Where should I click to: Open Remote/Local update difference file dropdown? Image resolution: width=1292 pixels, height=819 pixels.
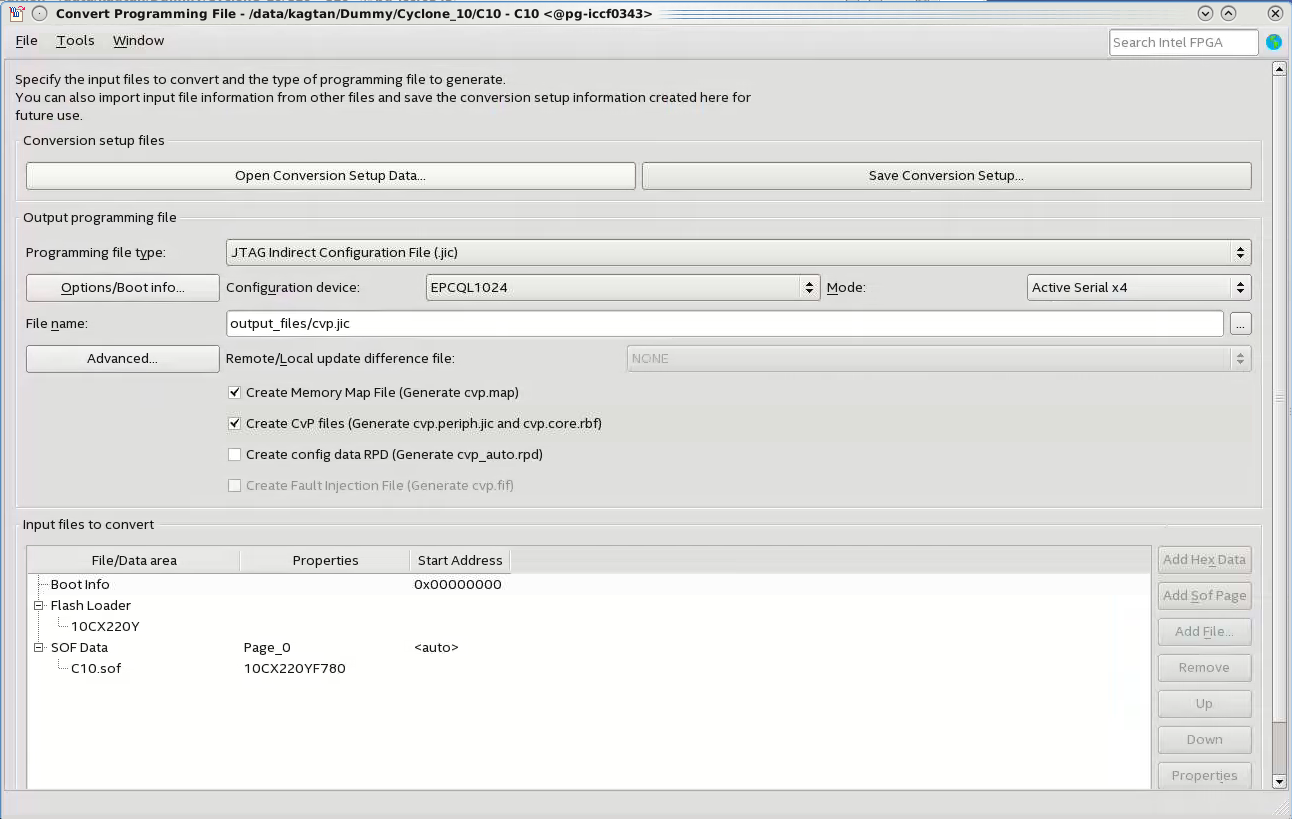click(939, 358)
